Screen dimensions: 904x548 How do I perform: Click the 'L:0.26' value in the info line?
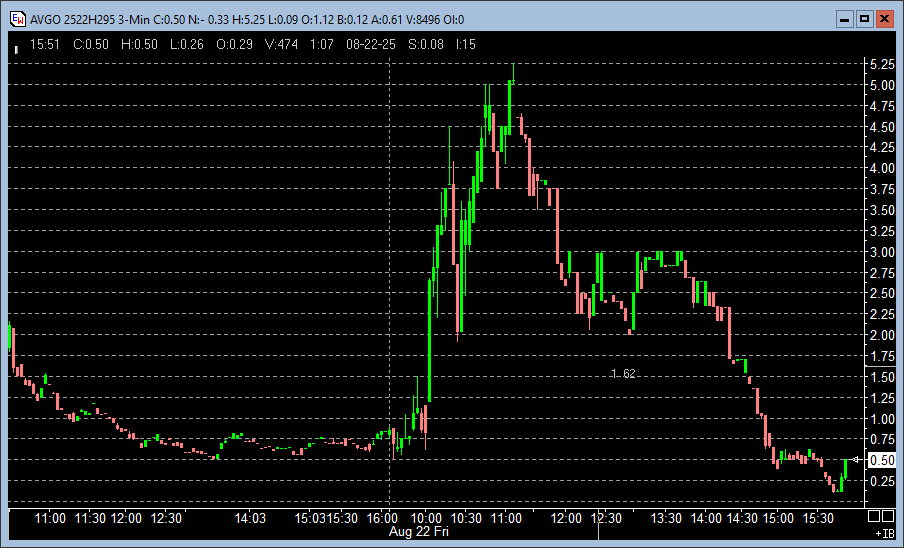pos(187,44)
